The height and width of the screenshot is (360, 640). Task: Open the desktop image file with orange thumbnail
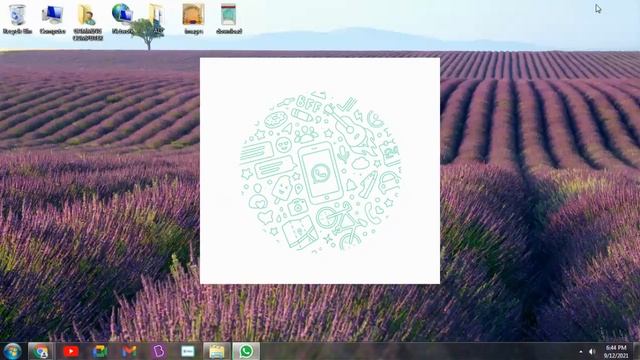(193, 19)
